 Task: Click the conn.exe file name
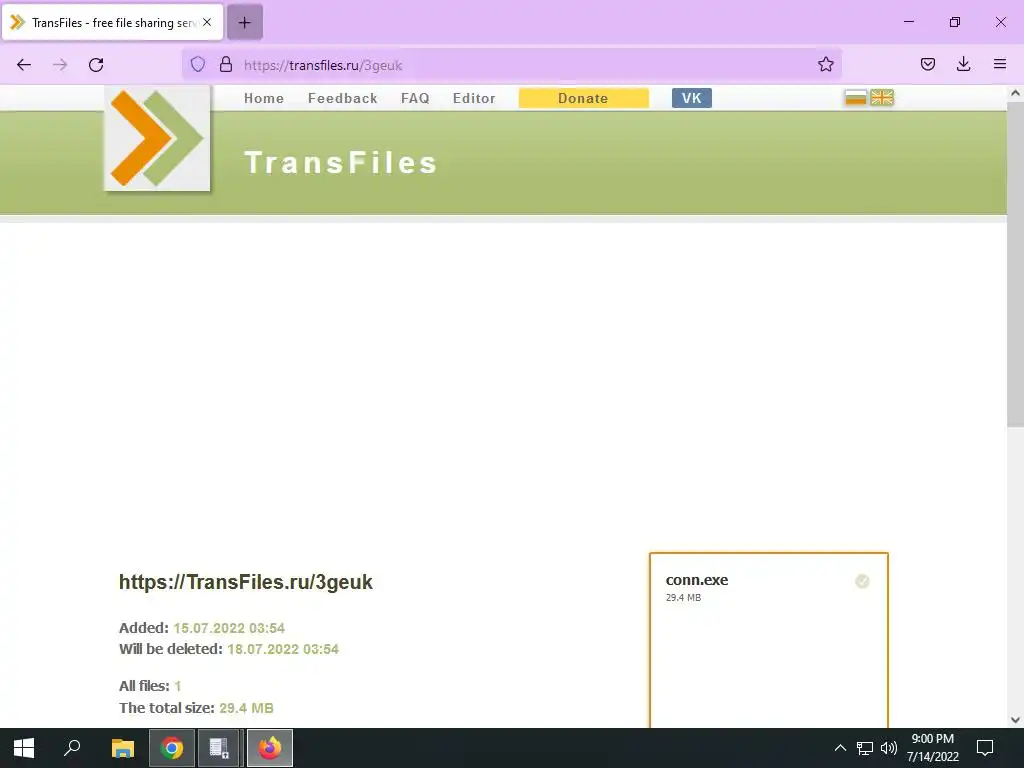click(697, 580)
